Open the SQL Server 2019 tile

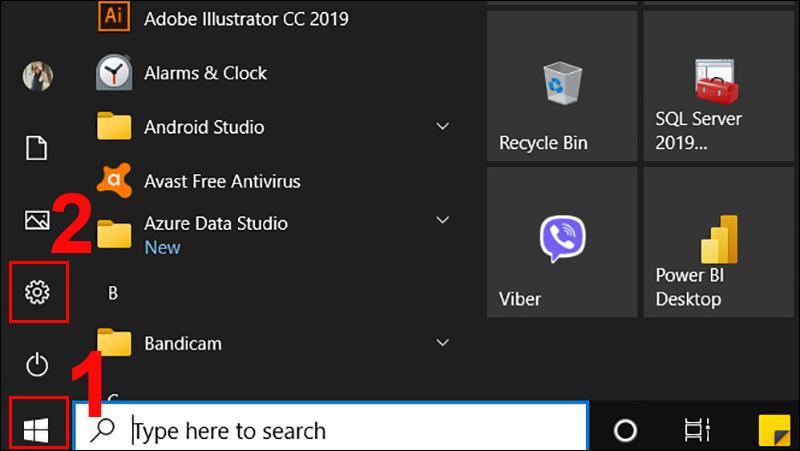pos(720,86)
